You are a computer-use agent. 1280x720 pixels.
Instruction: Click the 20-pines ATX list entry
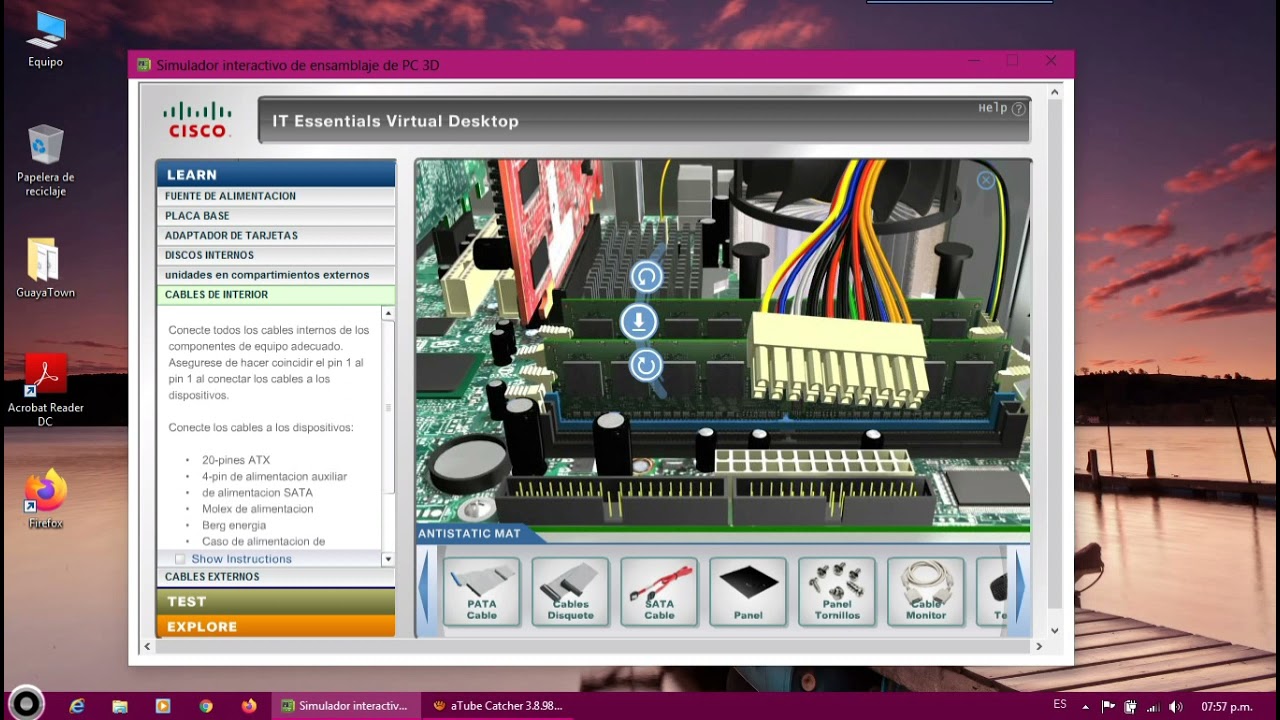236,460
